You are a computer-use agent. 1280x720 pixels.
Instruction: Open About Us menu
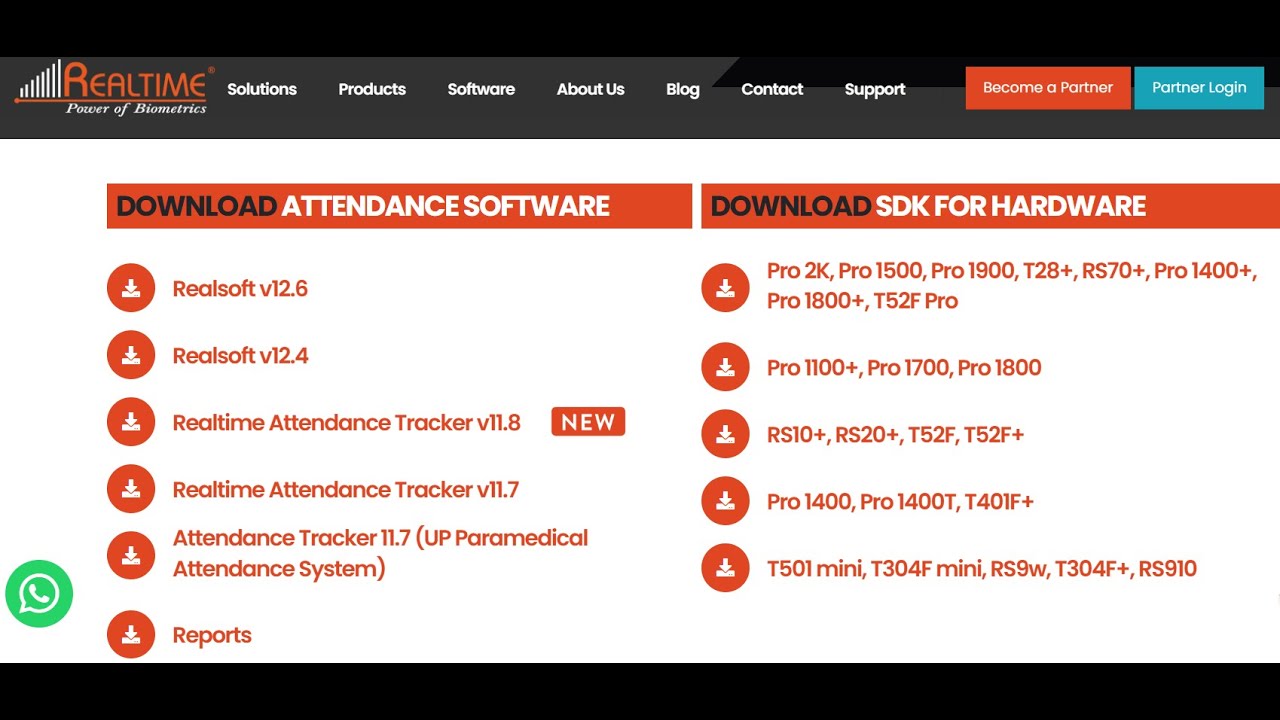(x=590, y=89)
